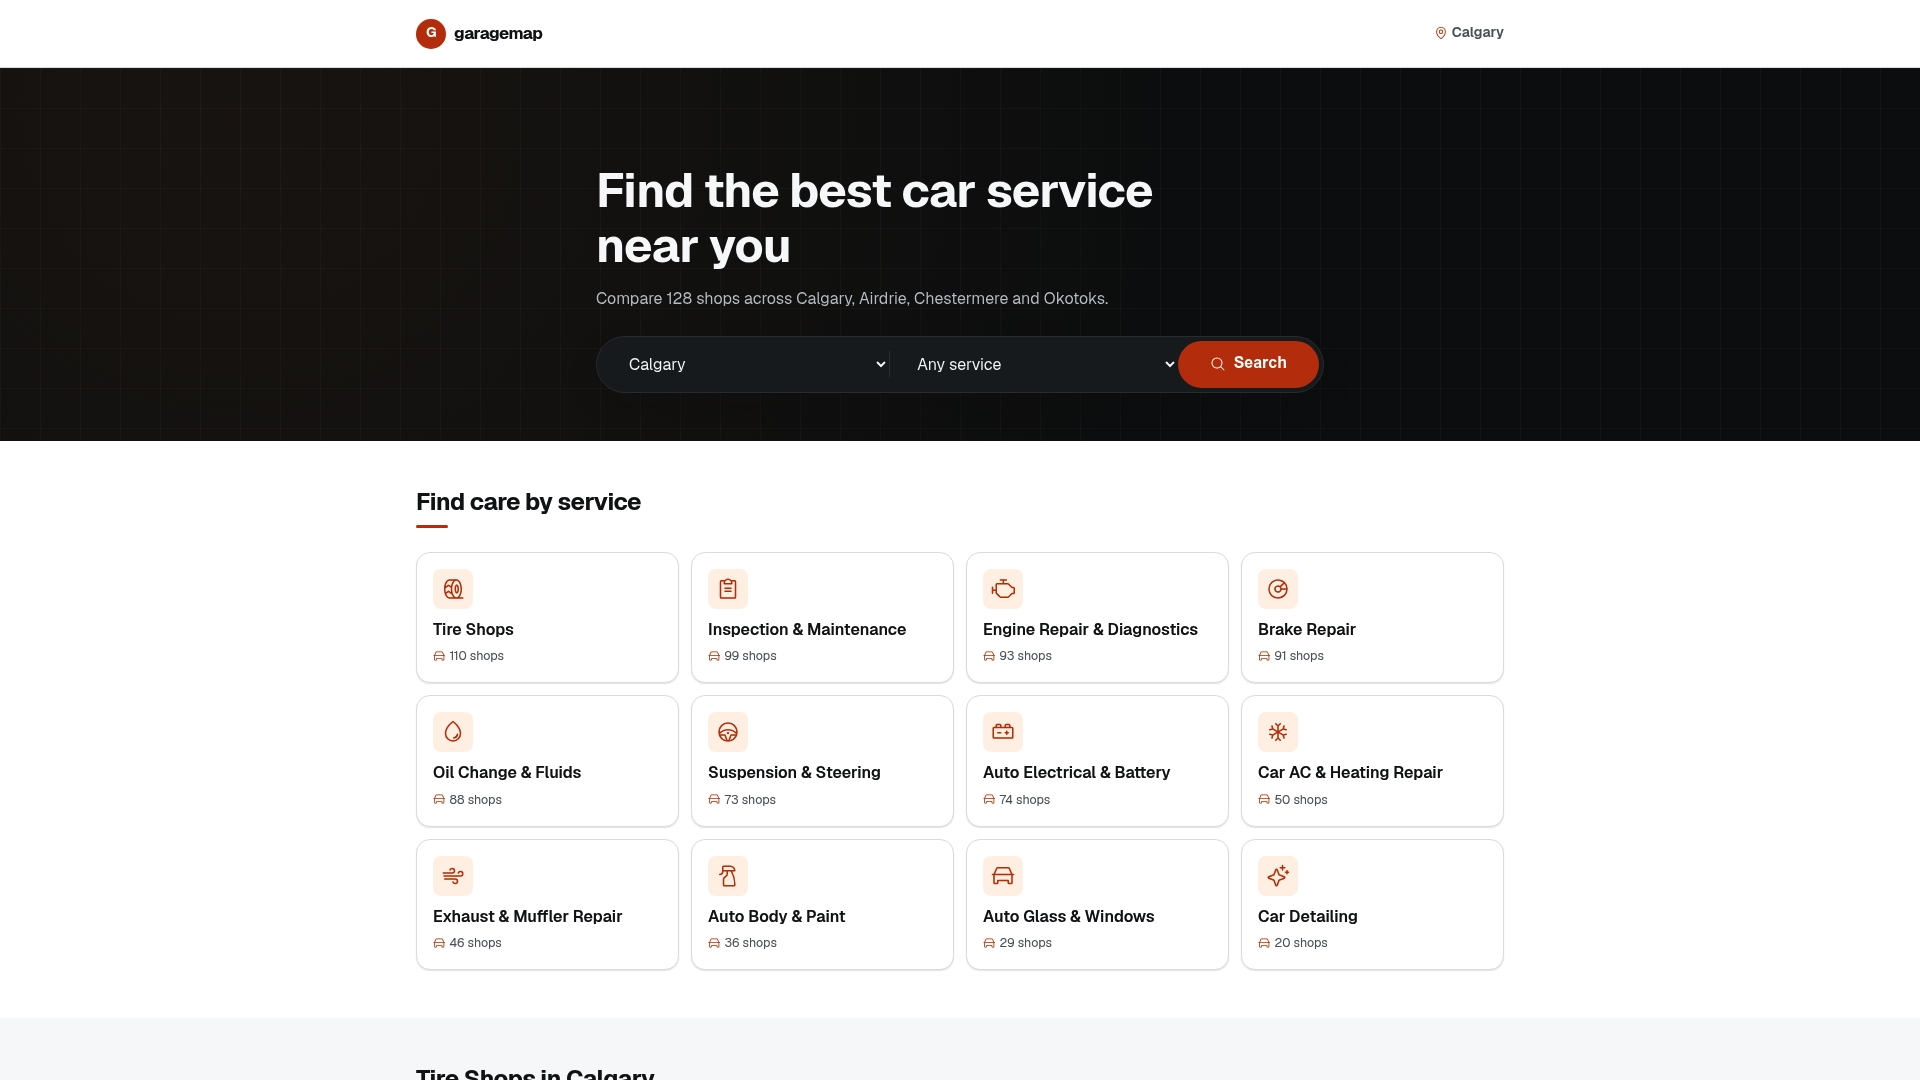This screenshot has height=1080, width=1920.
Task: Click the Car AC snowflake icon
Action: click(x=1278, y=732)
